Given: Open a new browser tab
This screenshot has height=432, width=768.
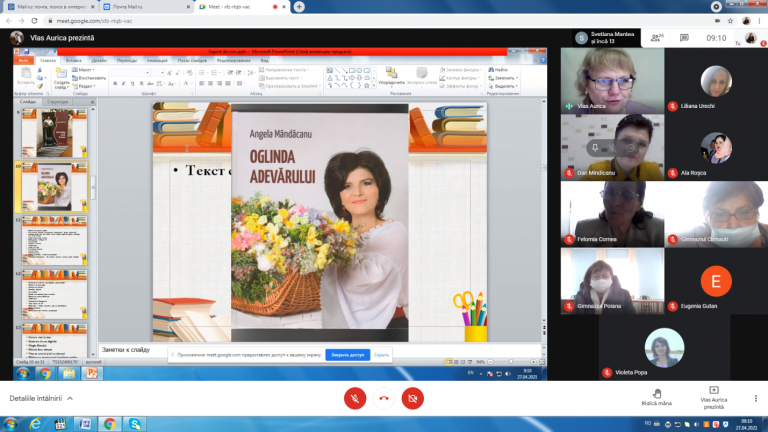Looking at the screenshot, I should tap(299, 6).
